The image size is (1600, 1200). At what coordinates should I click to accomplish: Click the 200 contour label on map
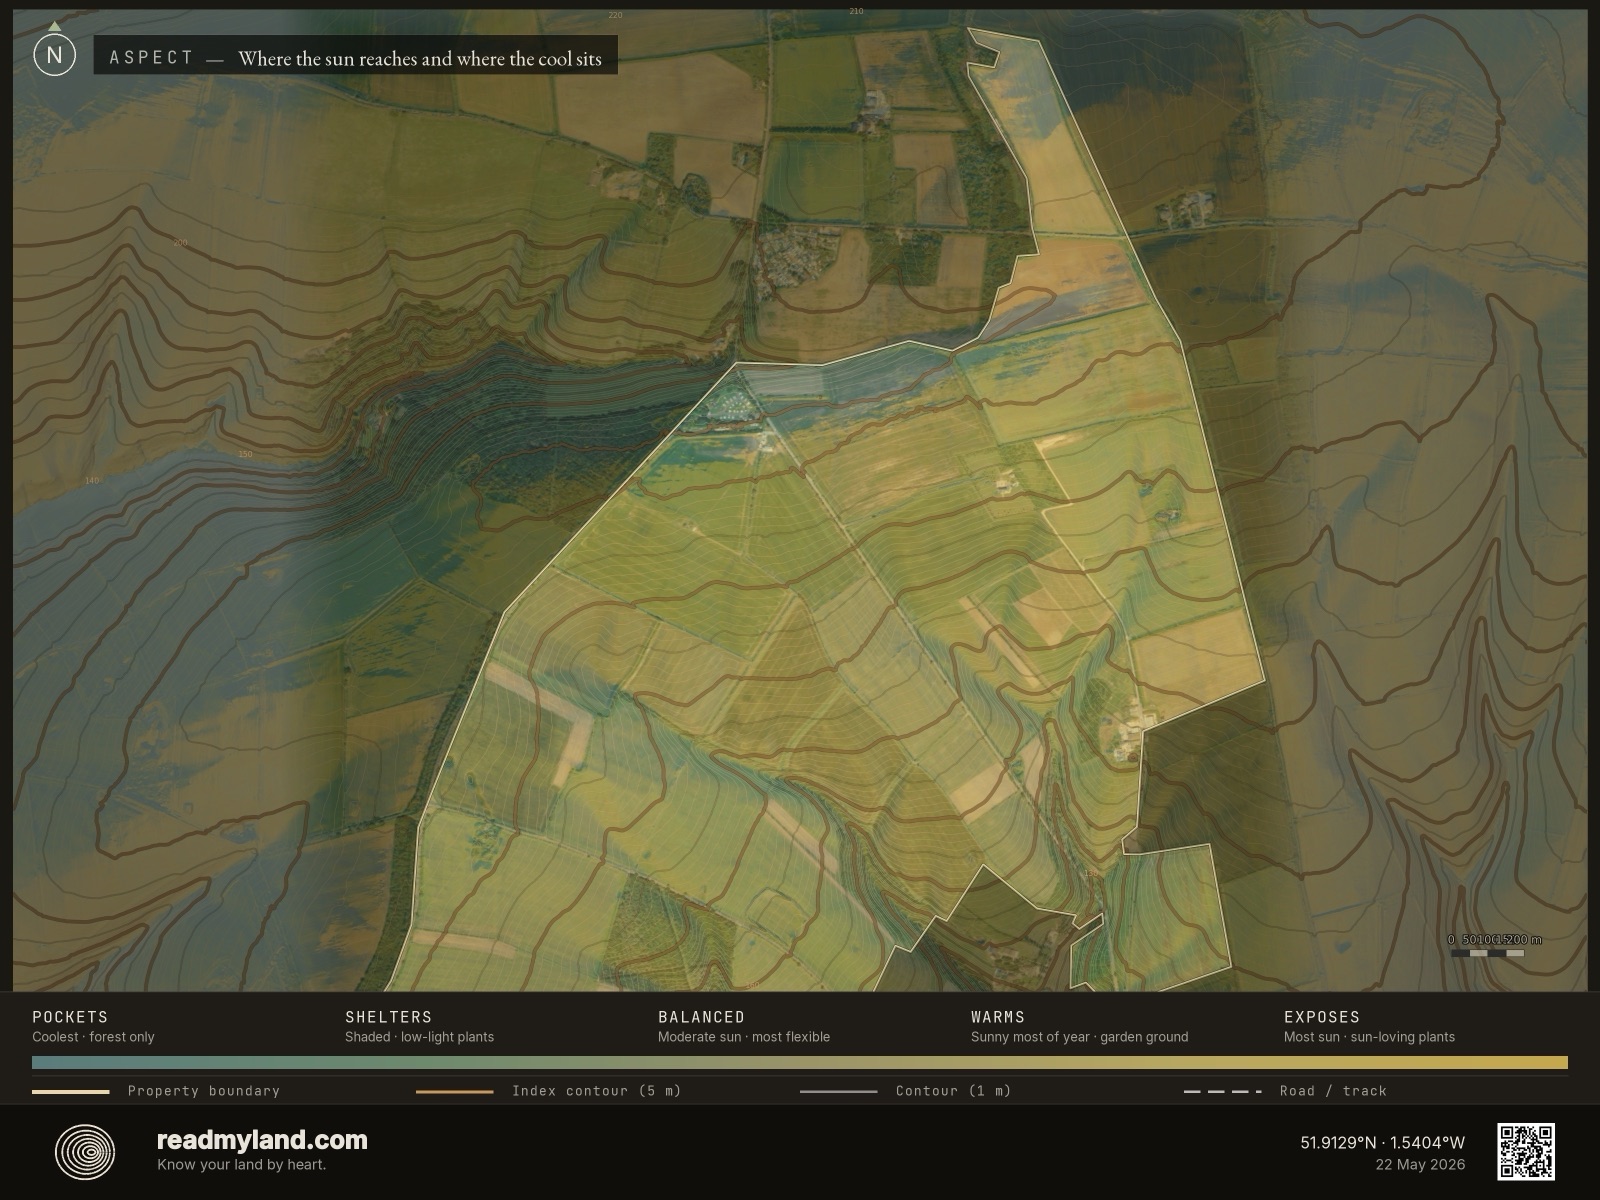180,243
